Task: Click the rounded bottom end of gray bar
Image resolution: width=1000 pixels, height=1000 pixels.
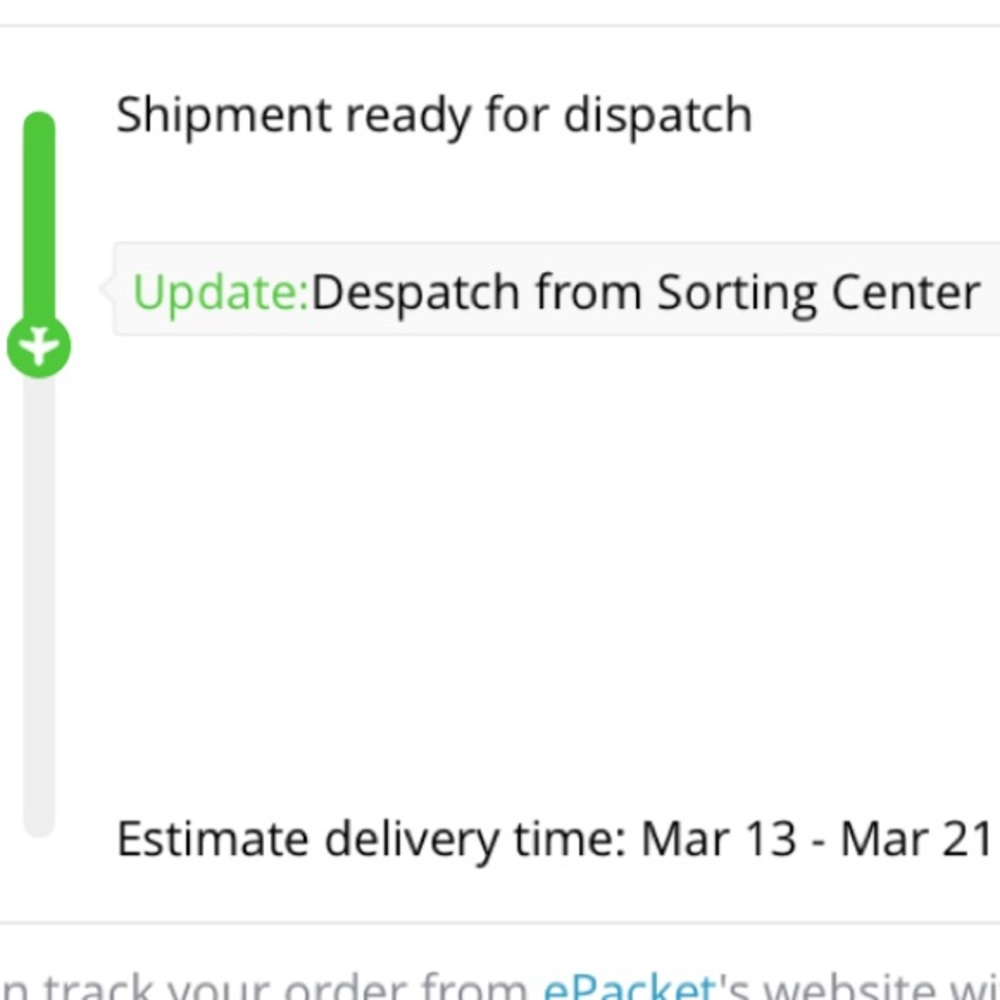Action: pyautogui.click(x=39, y=825)
